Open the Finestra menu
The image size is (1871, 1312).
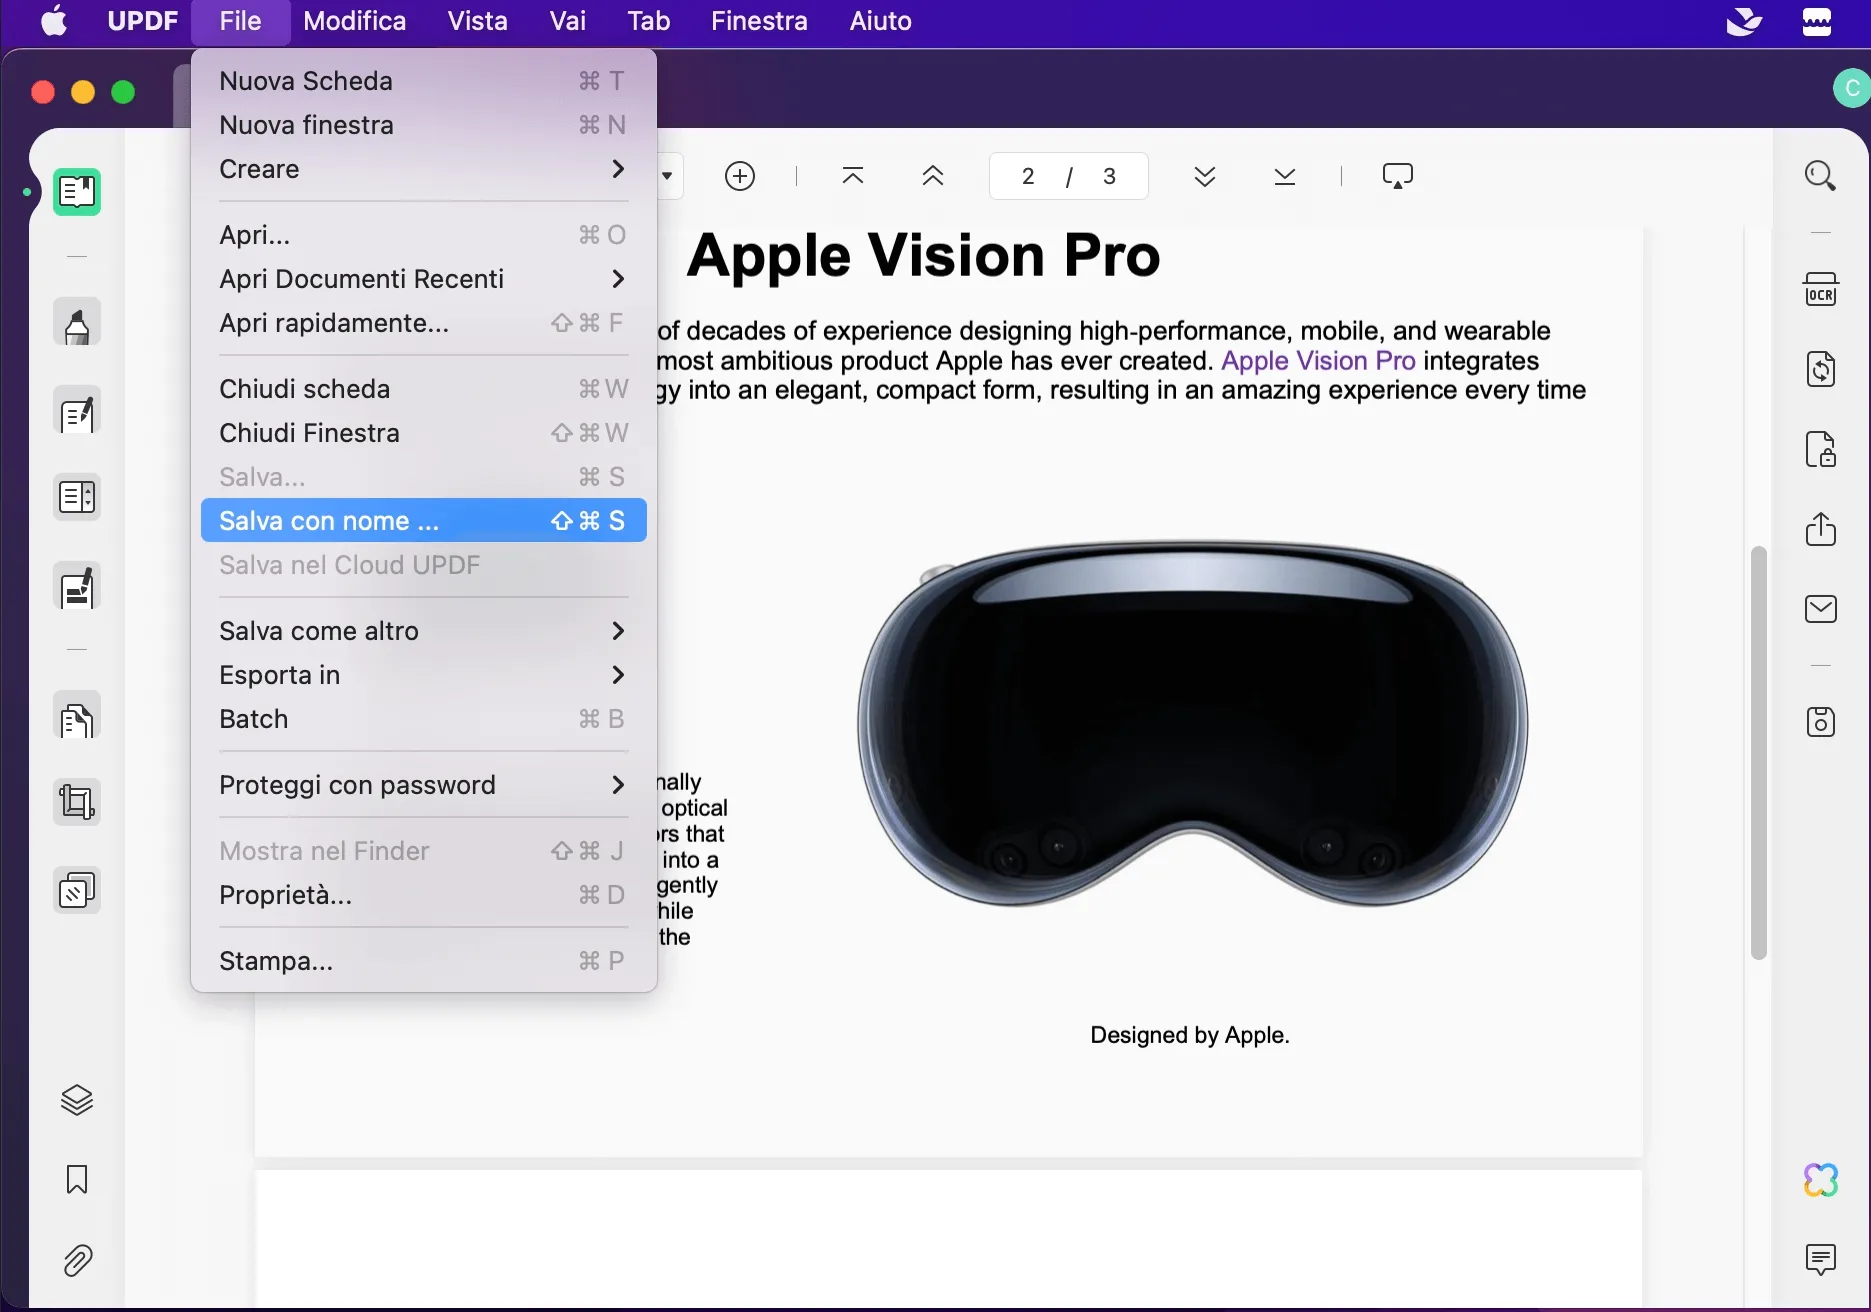759,21
